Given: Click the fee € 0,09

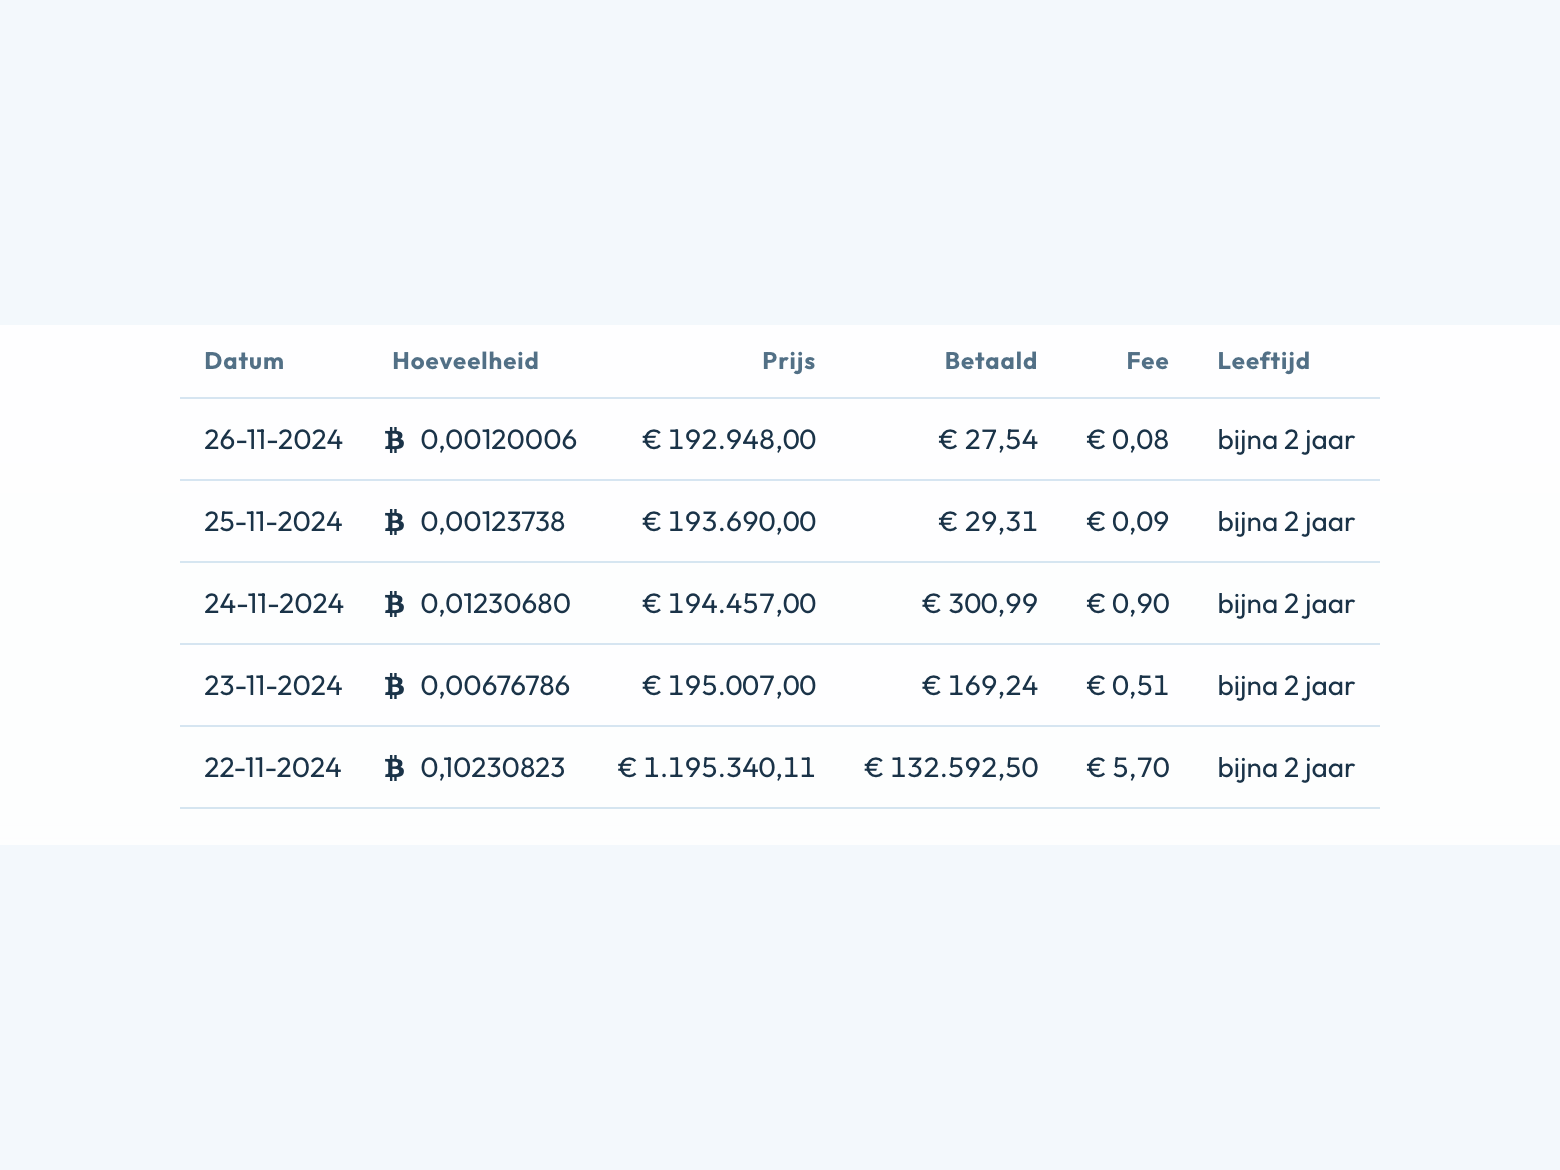Looking at the screenshot, I should coord(1128,522).
